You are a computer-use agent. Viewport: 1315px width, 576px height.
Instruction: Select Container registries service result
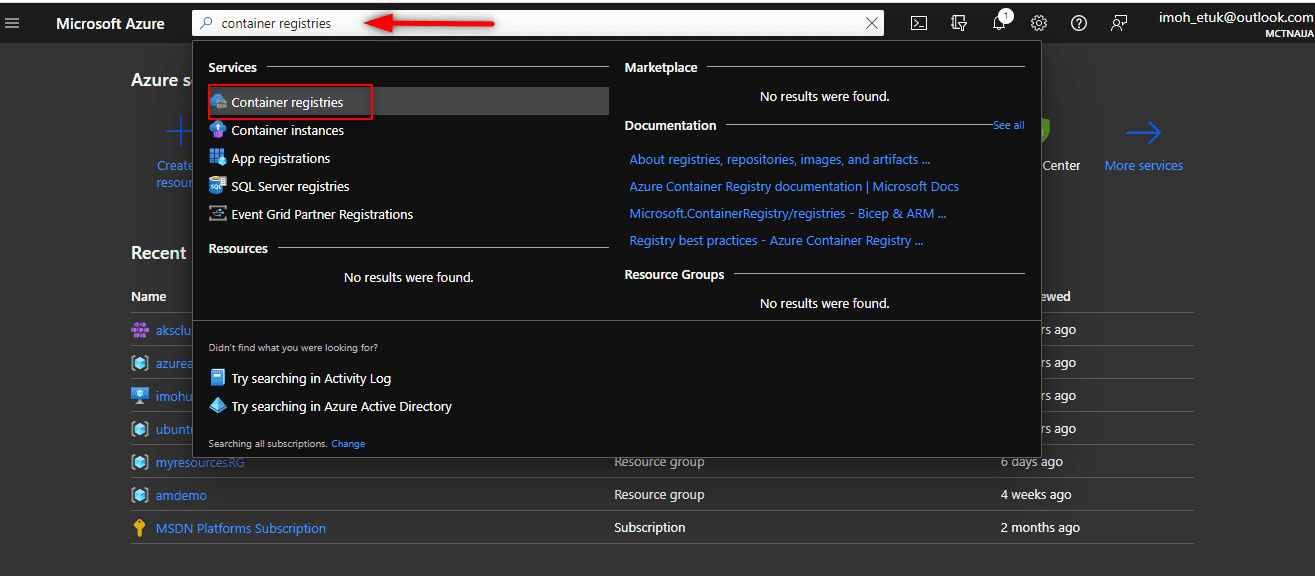[408, 102]
